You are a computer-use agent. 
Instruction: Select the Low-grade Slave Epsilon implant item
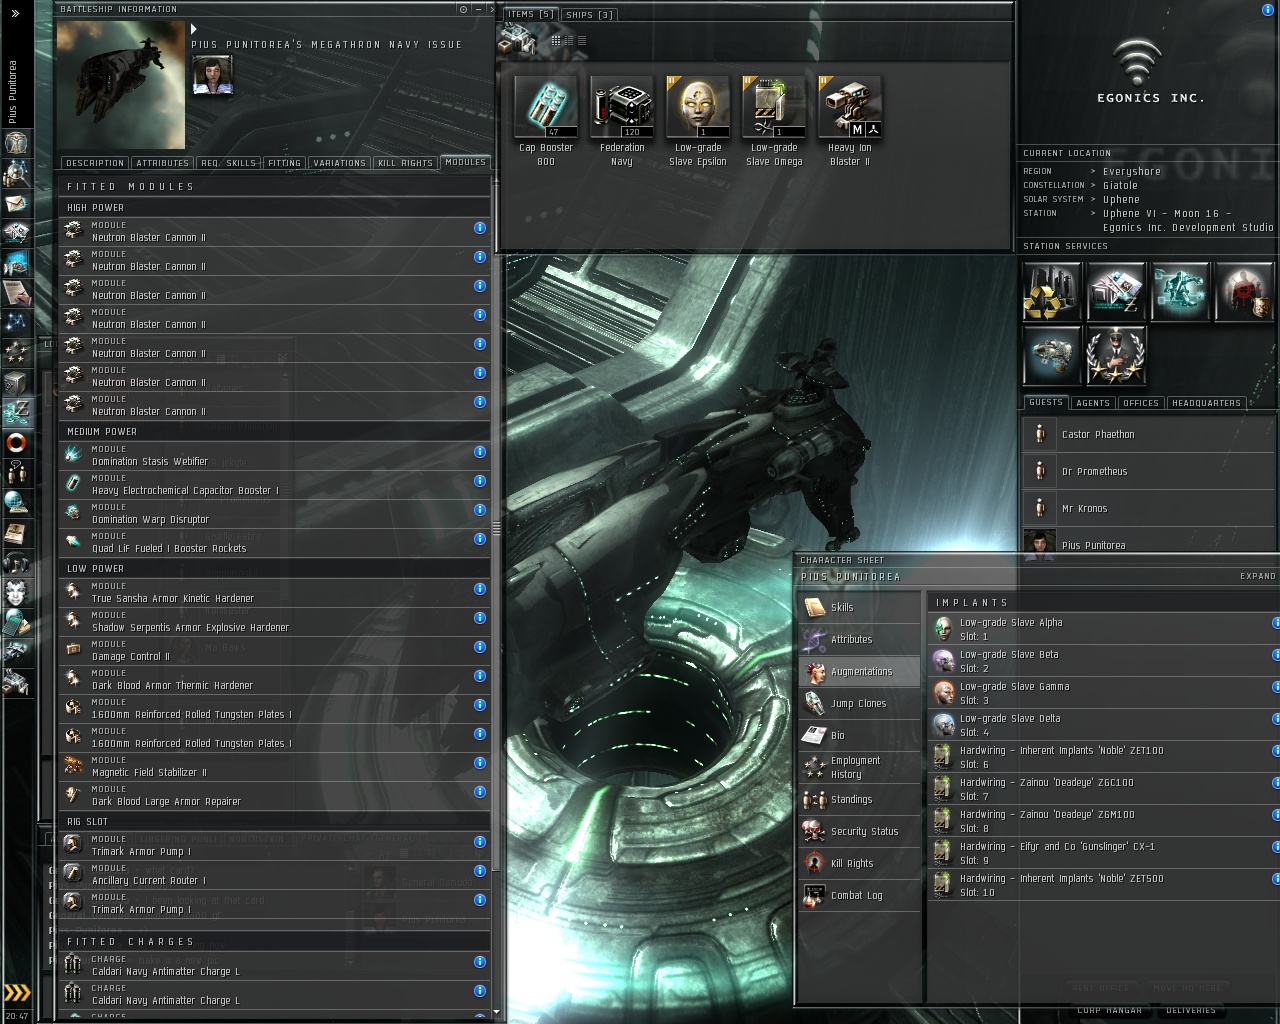[698, 121]
